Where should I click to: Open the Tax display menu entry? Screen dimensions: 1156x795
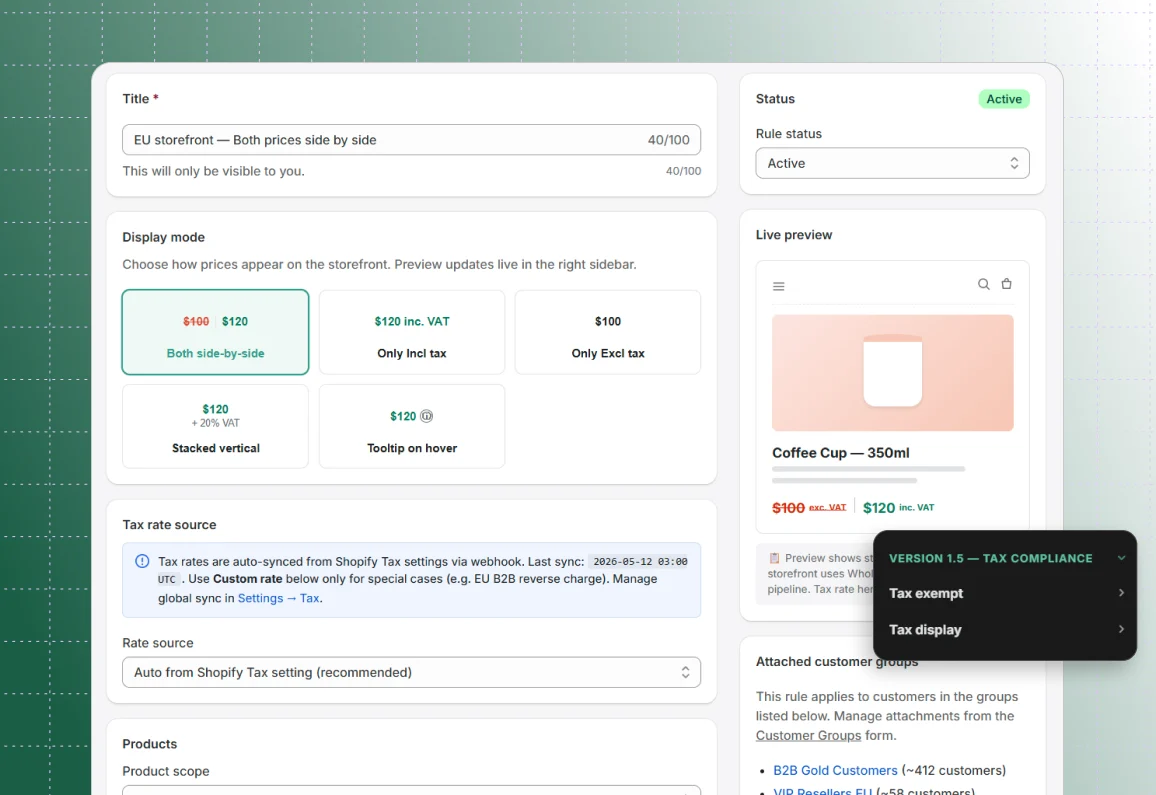click(x=1006, y=630)
